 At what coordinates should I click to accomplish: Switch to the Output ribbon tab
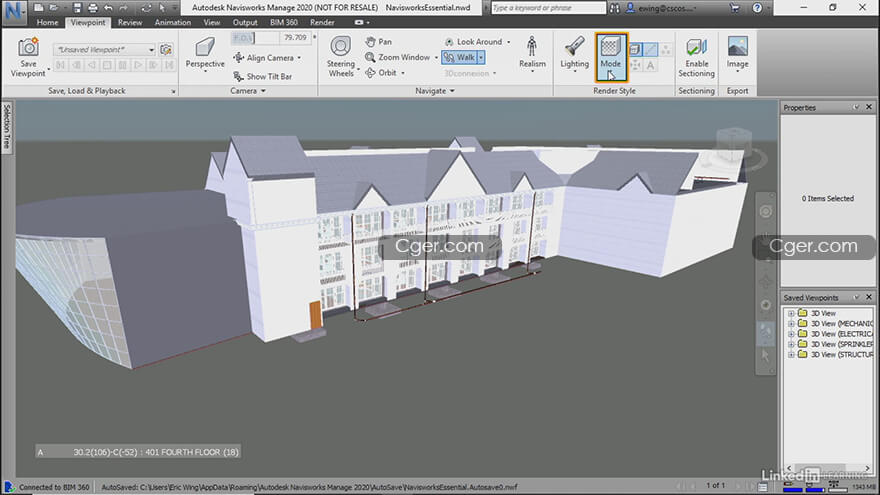coord(245,22)
